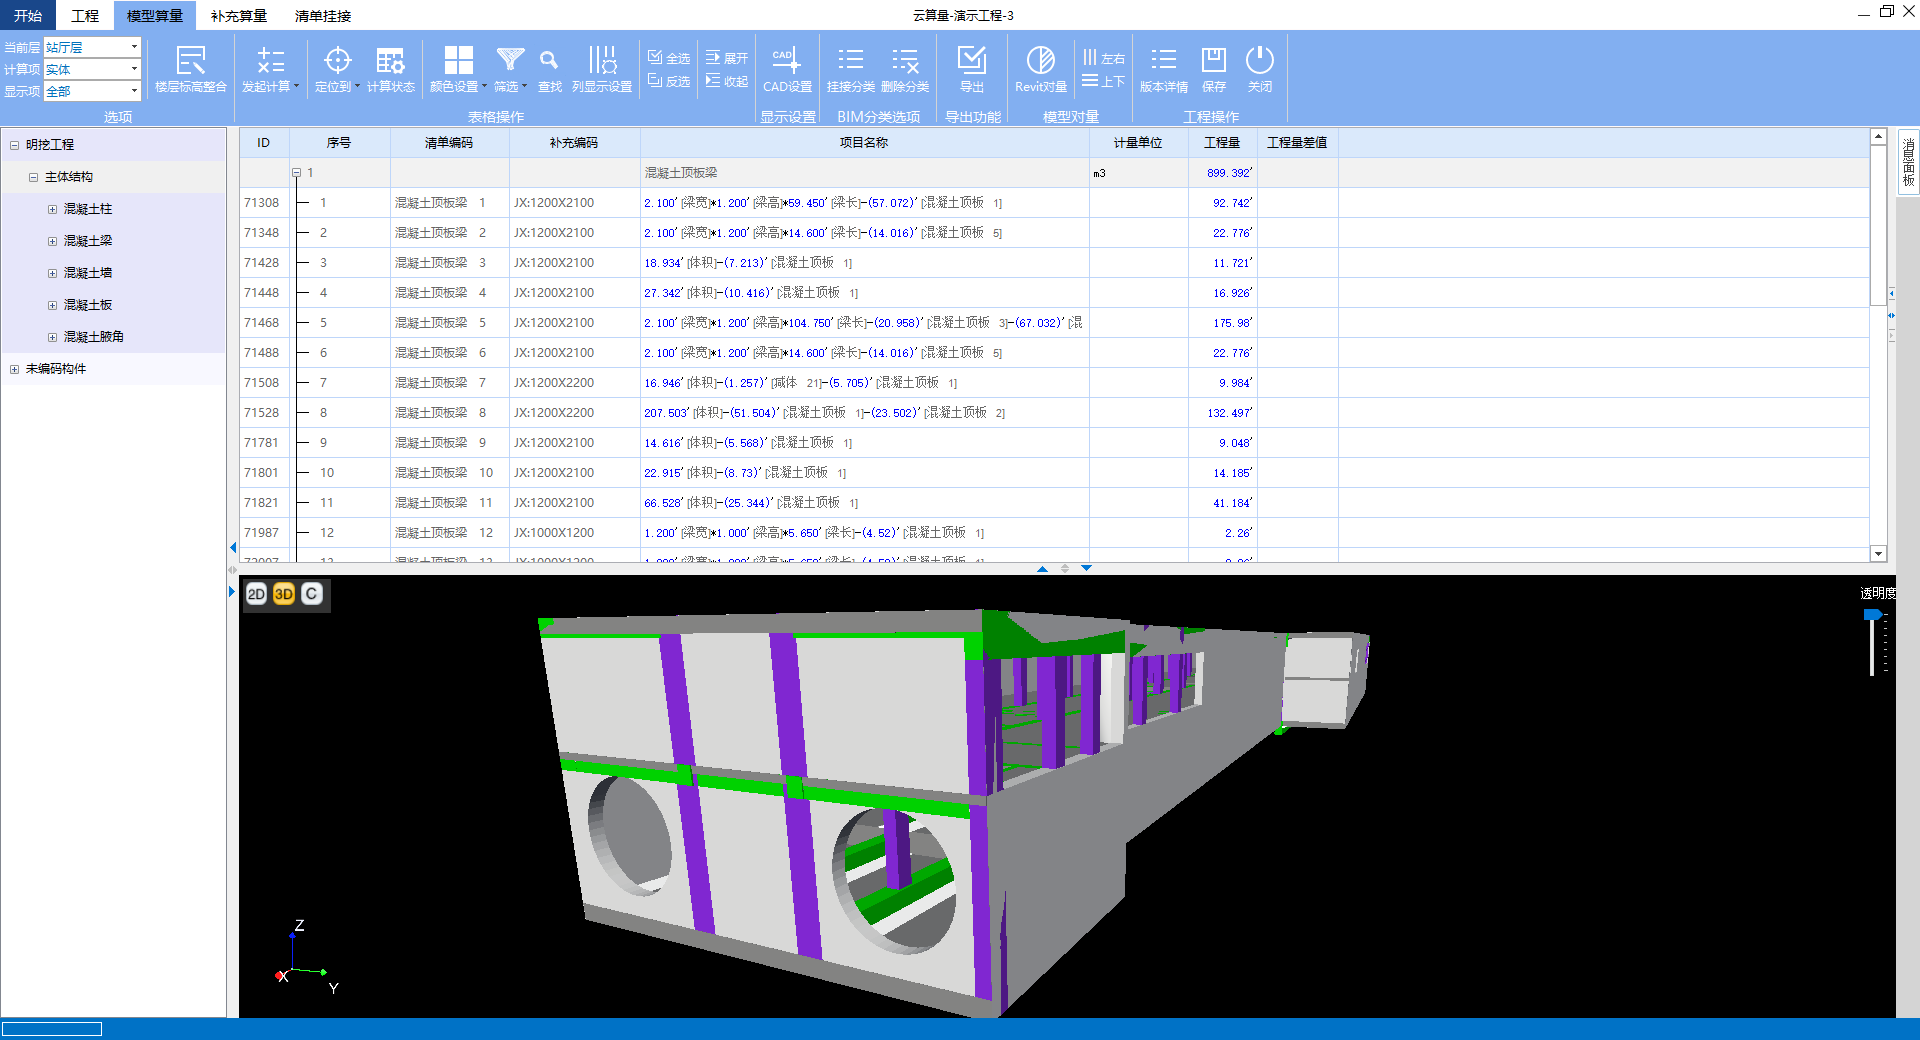Toggle the 全选 select-all option

pos(669,58)
